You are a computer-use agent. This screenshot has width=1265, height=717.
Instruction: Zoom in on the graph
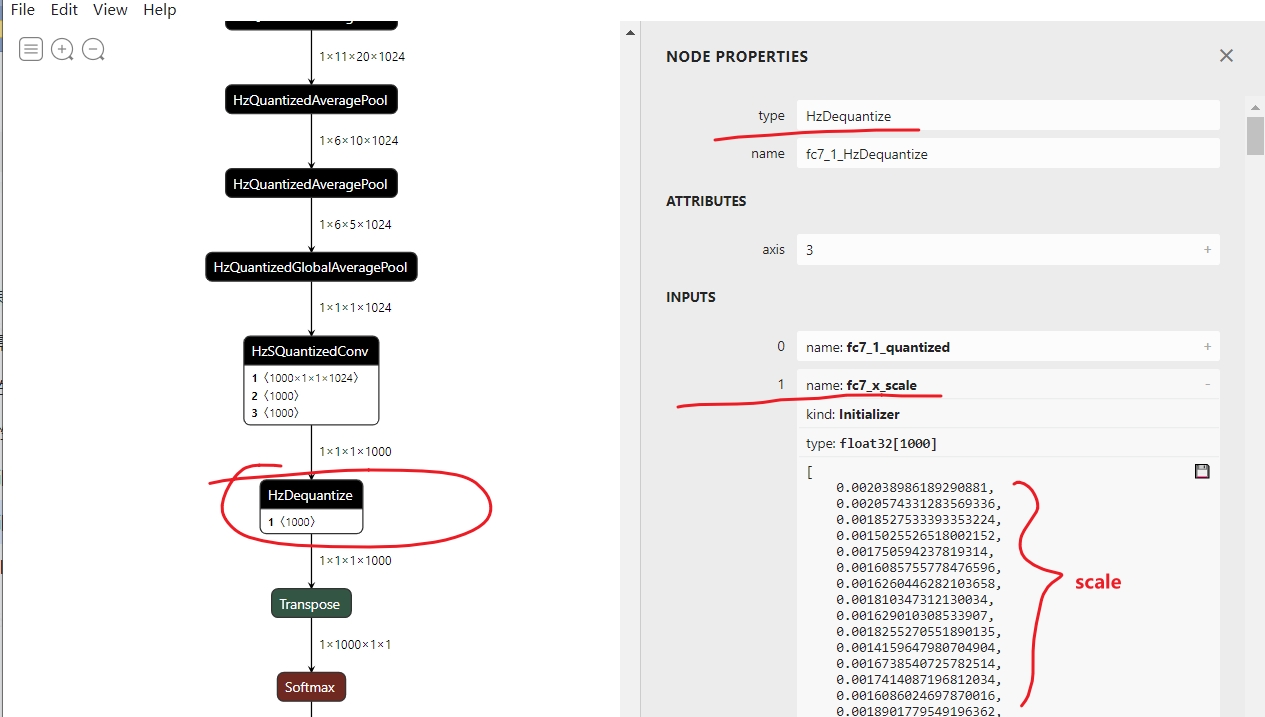pyautogui.click(x=62, y=48)
